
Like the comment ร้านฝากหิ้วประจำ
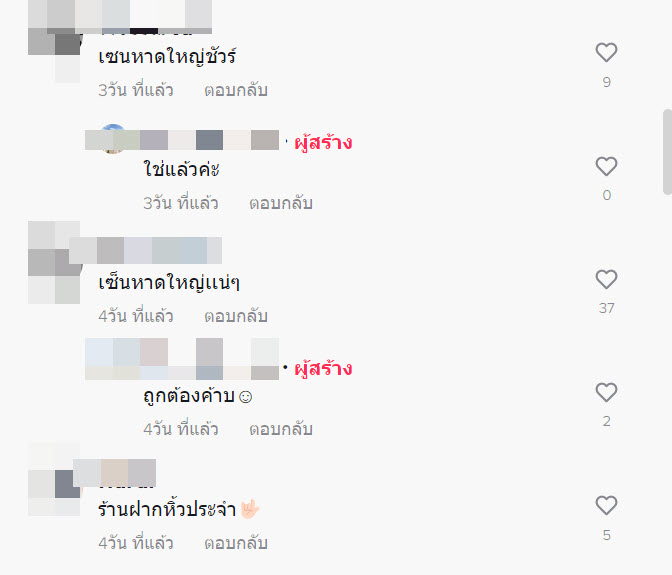tap(606, 506)
